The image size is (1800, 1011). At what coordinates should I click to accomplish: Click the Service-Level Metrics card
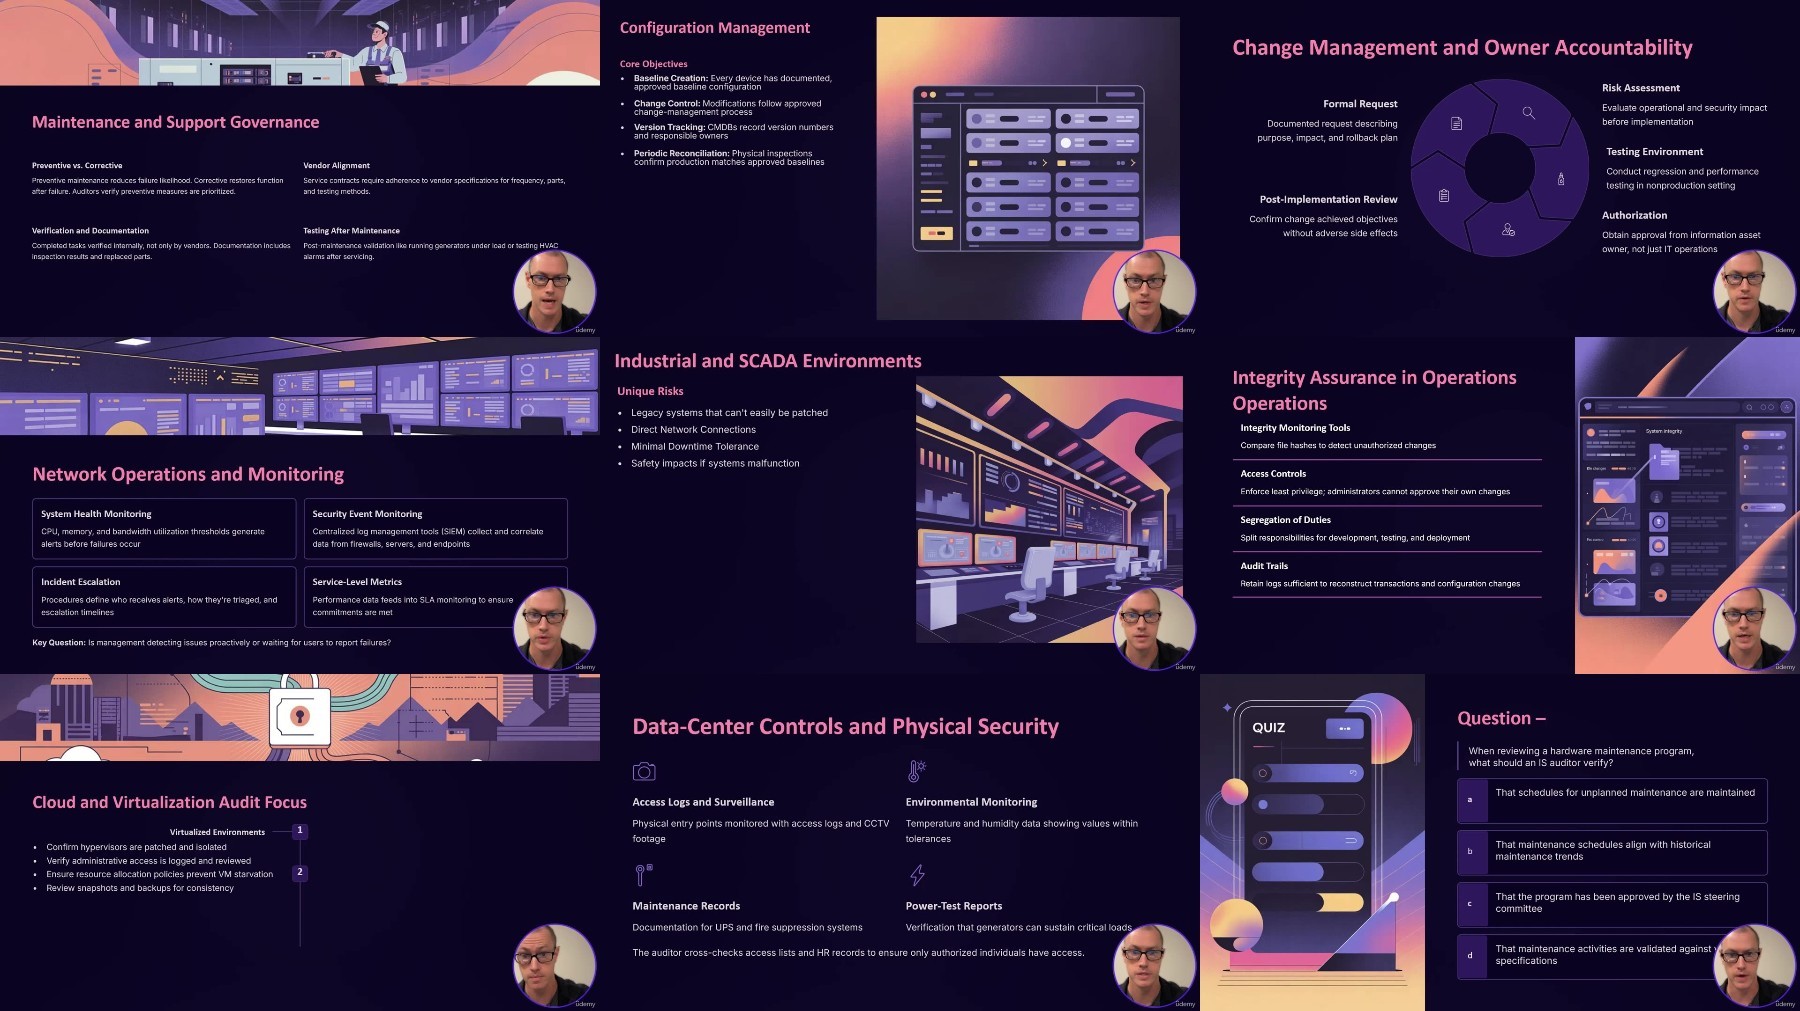(435, 597)
